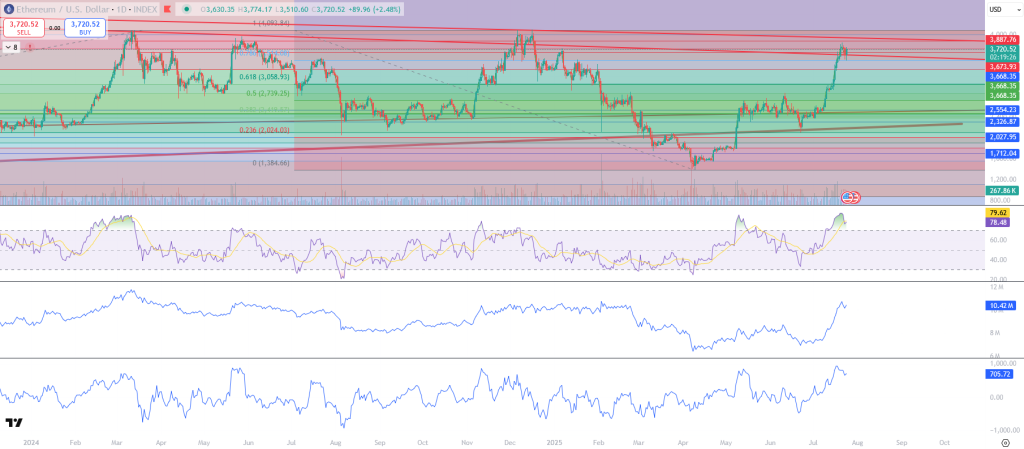This screenshot has height=449, width=1024.
Task: Click the 1,712.04 blue price label
Action: tap(1003, 154)
